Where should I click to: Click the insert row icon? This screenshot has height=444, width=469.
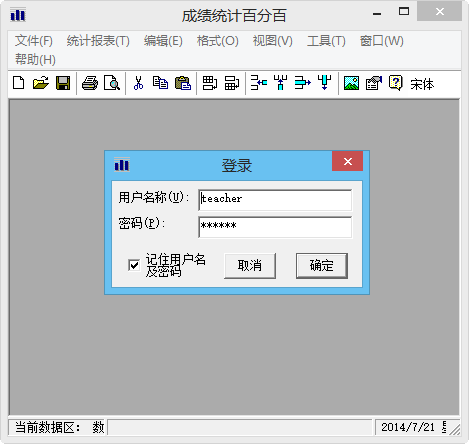tap(210, 83)
